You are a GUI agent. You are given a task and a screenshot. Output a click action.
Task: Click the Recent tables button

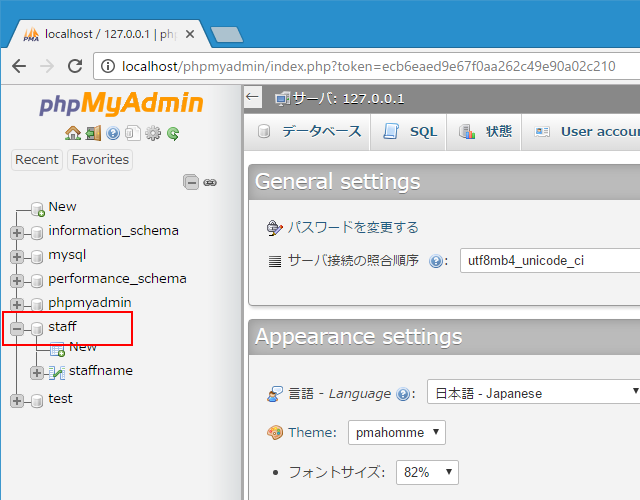[x=37, y=160]
